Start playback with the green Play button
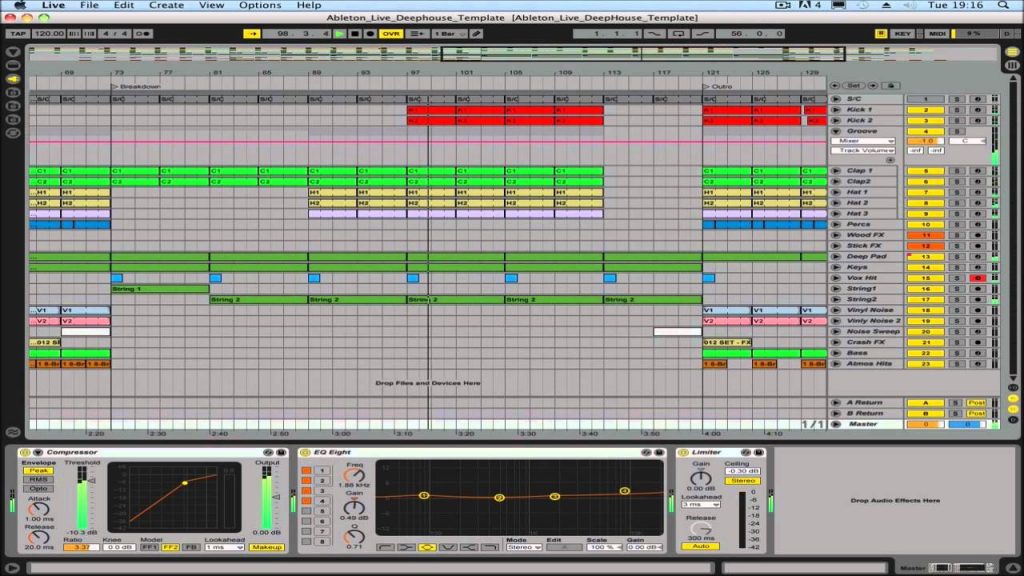This screenshot has height=576, width=1024. 340,33
